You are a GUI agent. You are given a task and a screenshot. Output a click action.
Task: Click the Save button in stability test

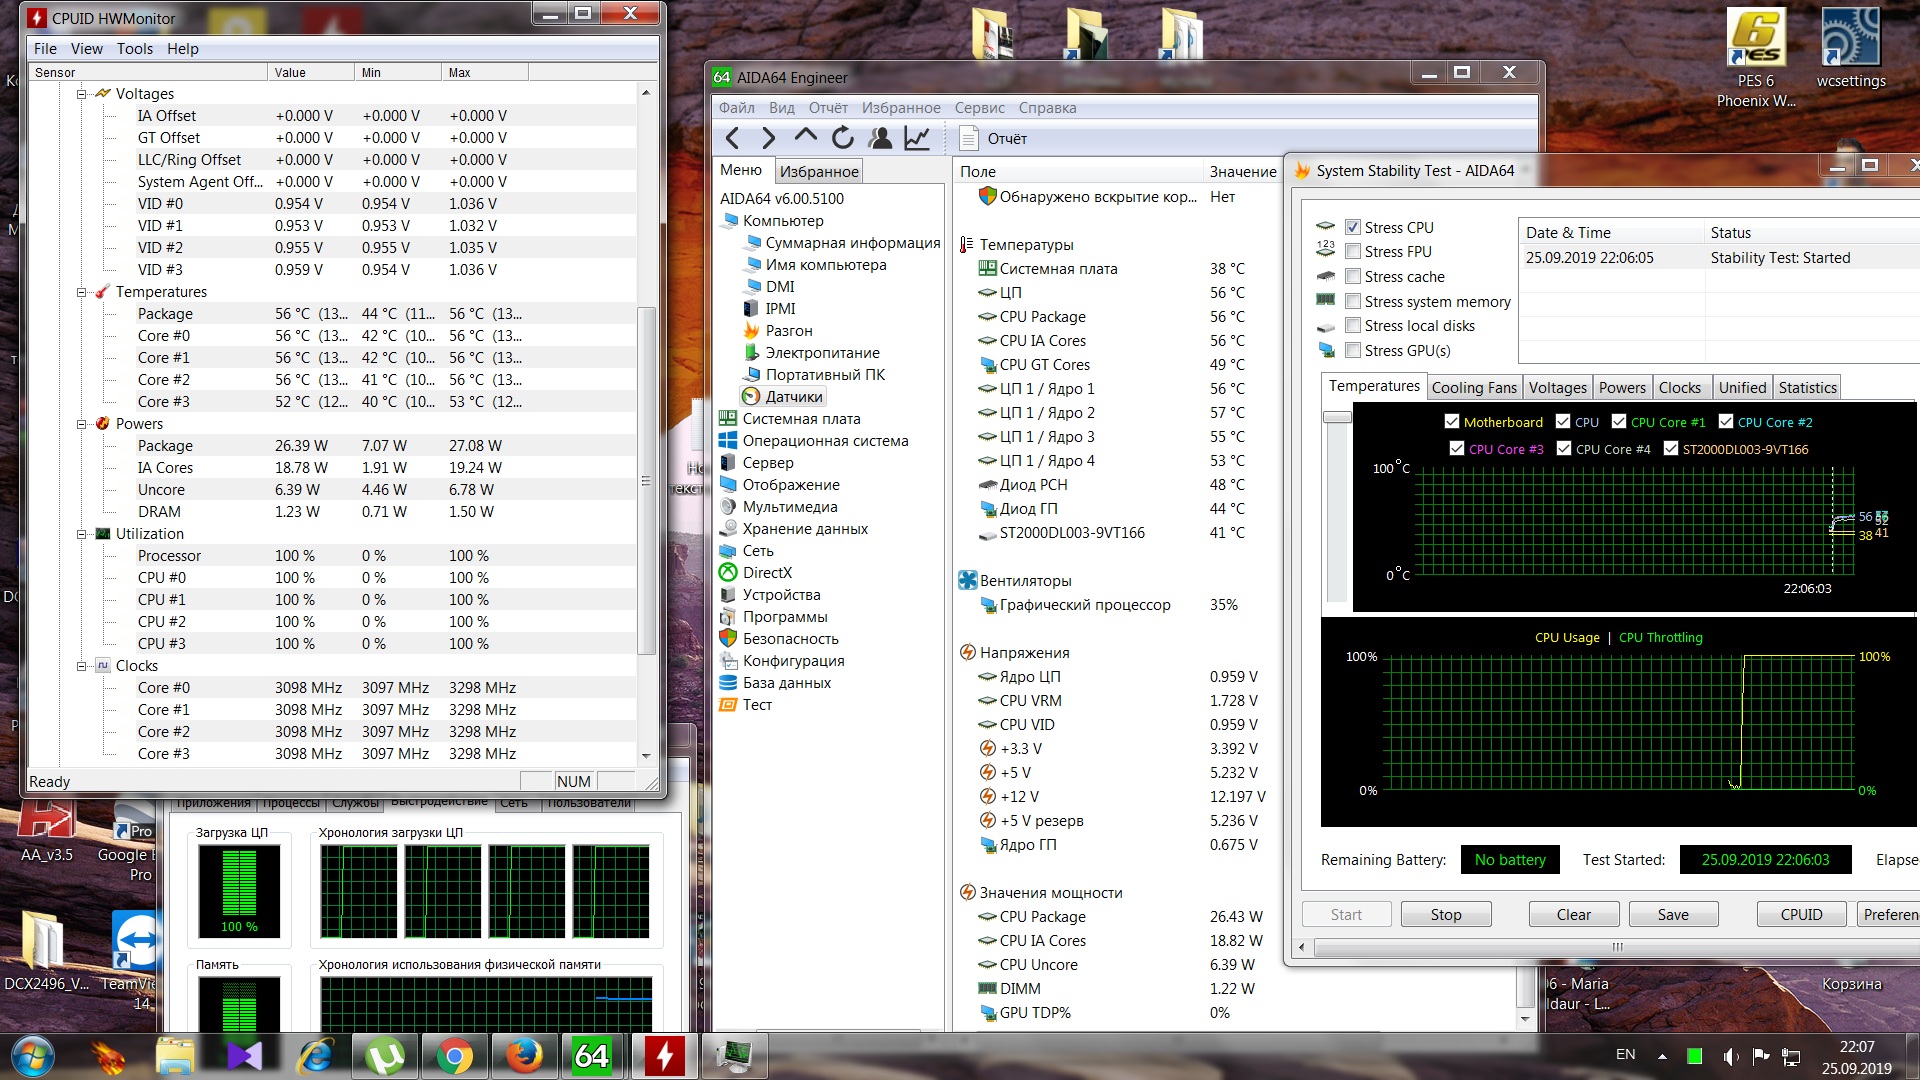[1672, 915]
